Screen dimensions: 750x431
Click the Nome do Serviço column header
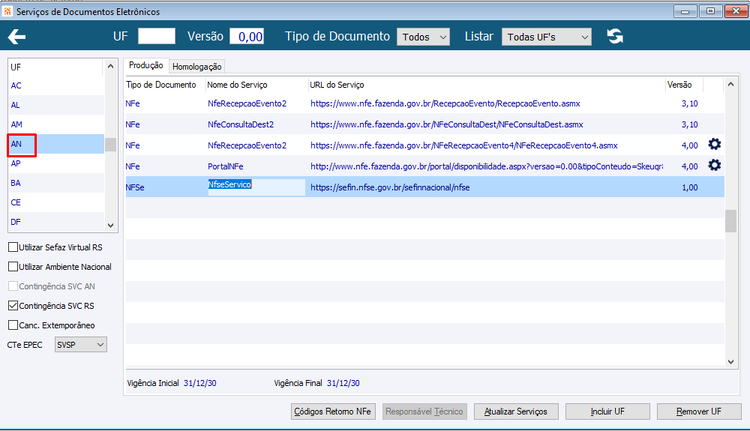tap(237, 85)
